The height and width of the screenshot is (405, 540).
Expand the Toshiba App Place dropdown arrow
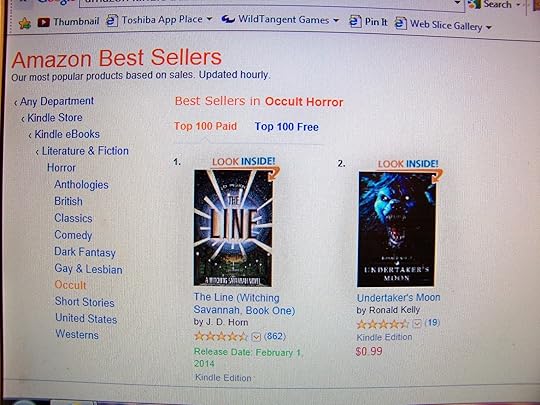point(209,19)
